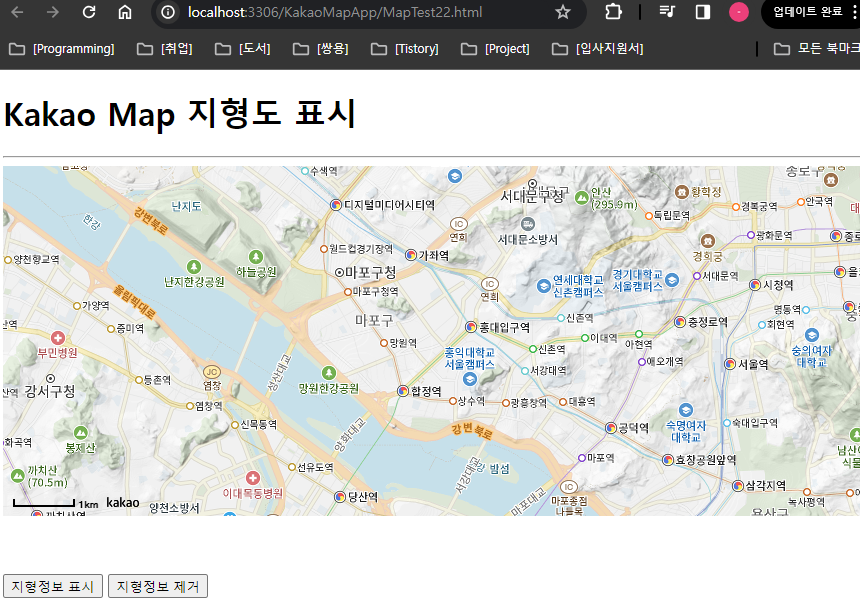This screenshot has height=616, width=860.
Task: Click the browser back arrow
Action: pyautogui.click(x=17, y=12)
